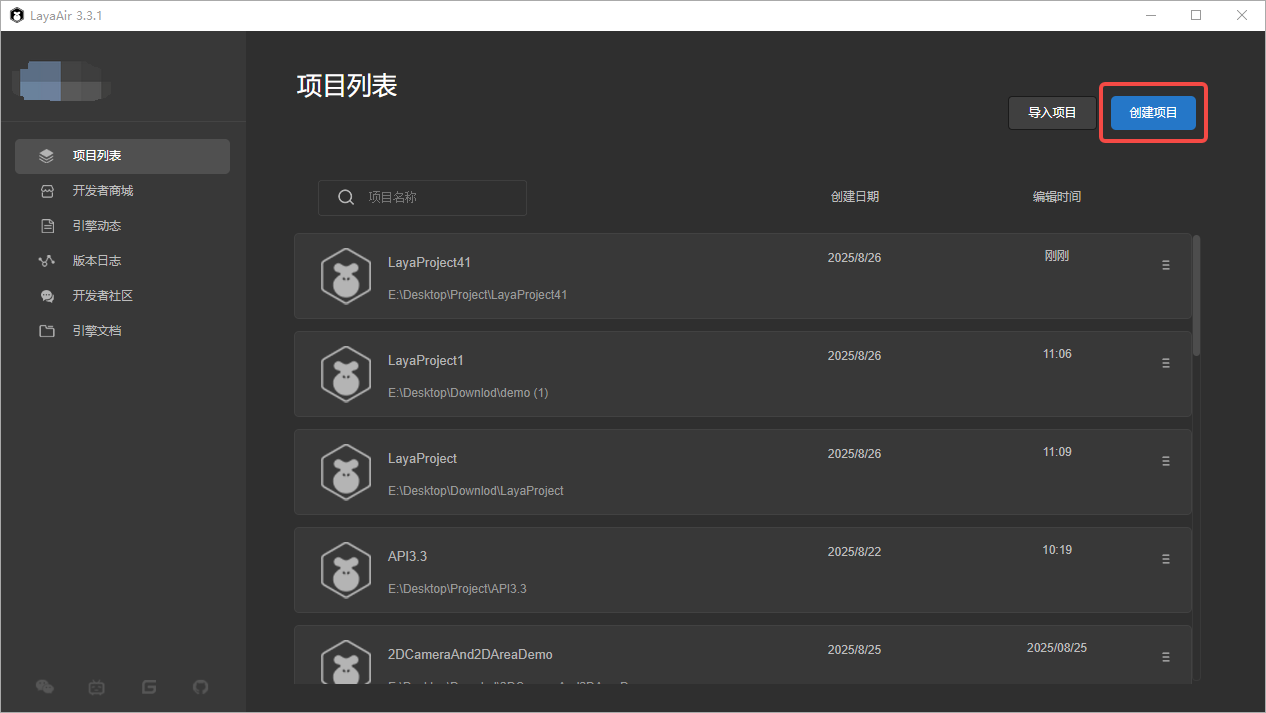Click the API3.3 project logo icon
The height and width of the screenshot is (713, 1266).
(x=346, y=571)
